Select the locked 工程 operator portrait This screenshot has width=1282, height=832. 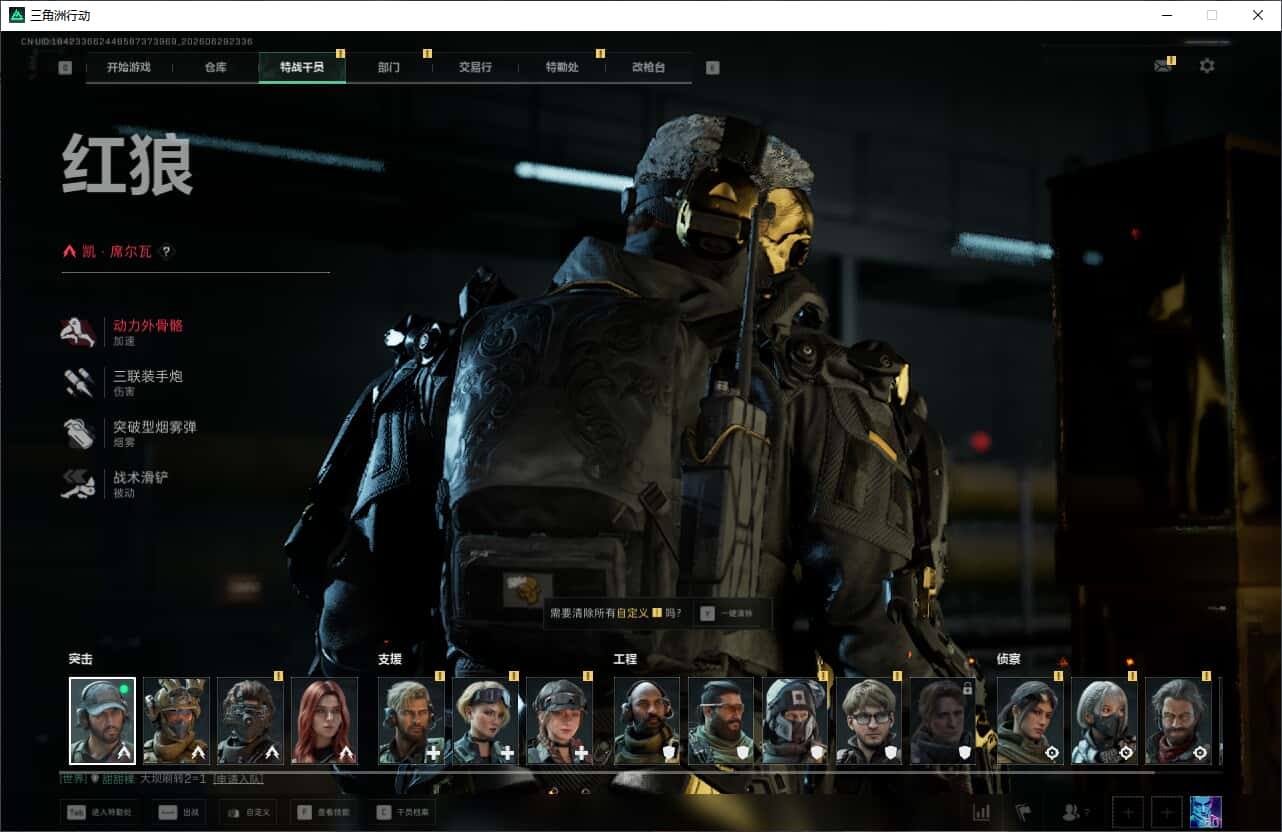tap(943, 721)
